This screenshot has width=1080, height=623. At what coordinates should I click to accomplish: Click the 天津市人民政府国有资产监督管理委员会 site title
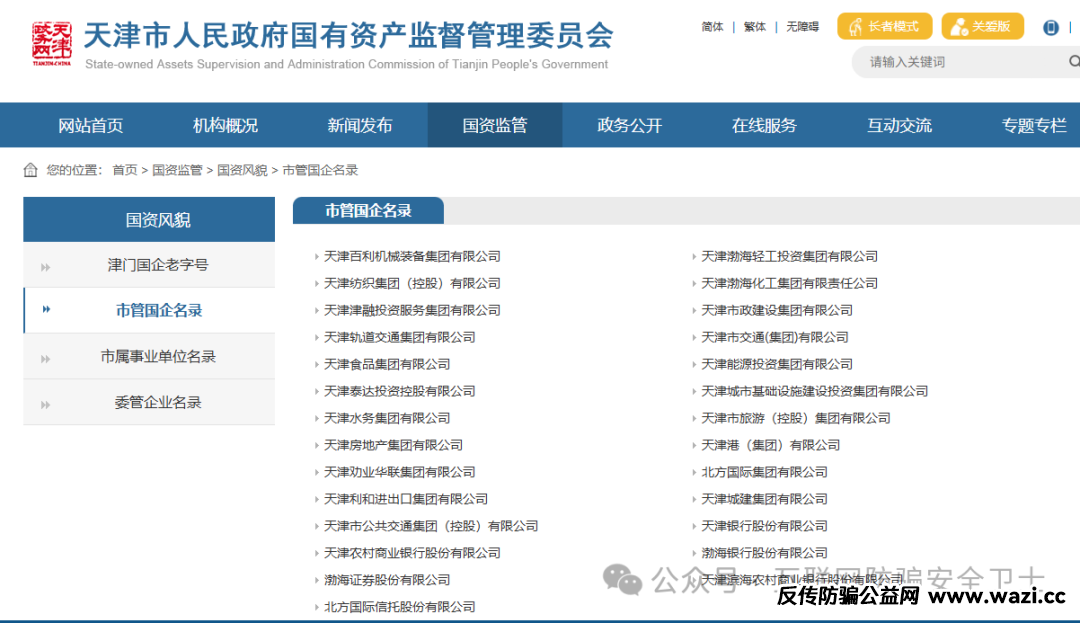[x=349, y=36]
